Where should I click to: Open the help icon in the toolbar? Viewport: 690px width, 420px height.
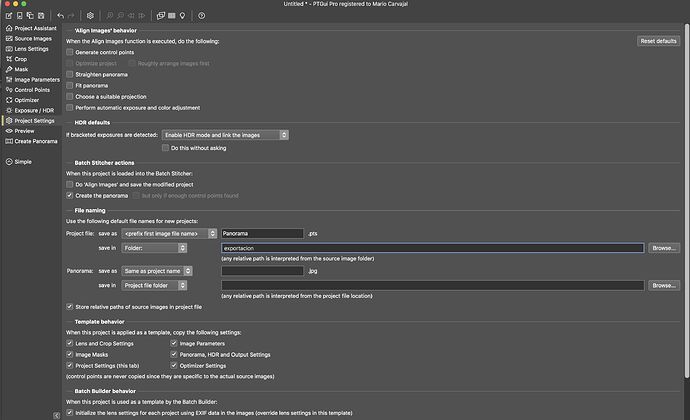tap(202, 15)
